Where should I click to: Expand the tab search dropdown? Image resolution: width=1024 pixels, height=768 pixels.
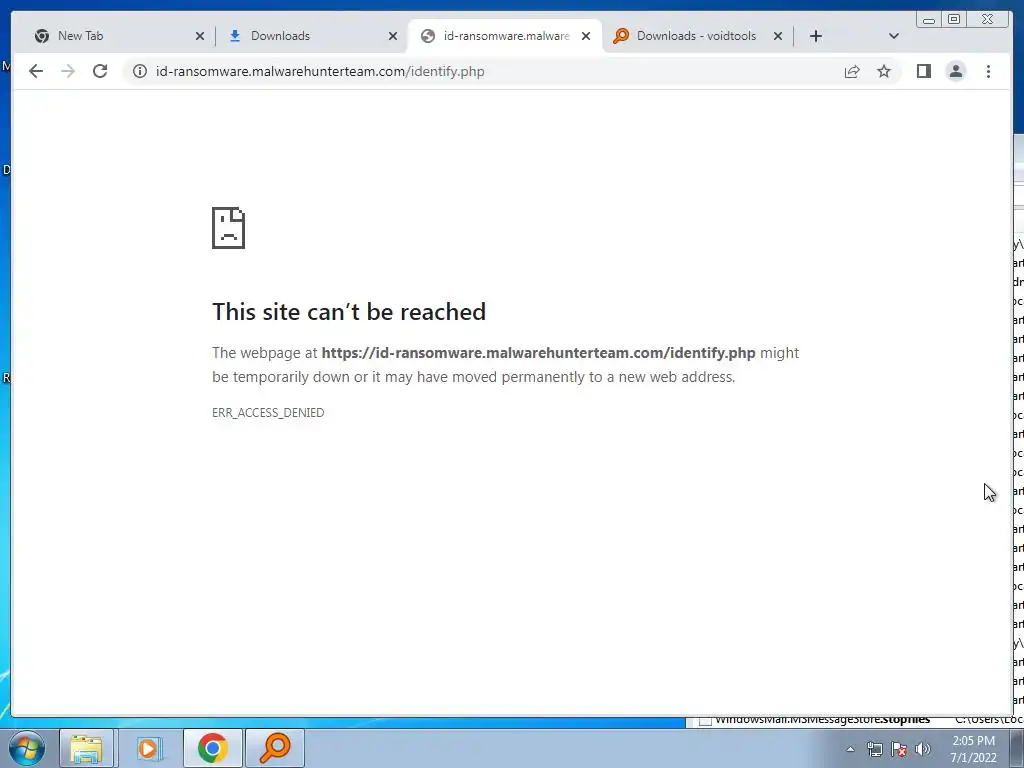pos(894,36)
